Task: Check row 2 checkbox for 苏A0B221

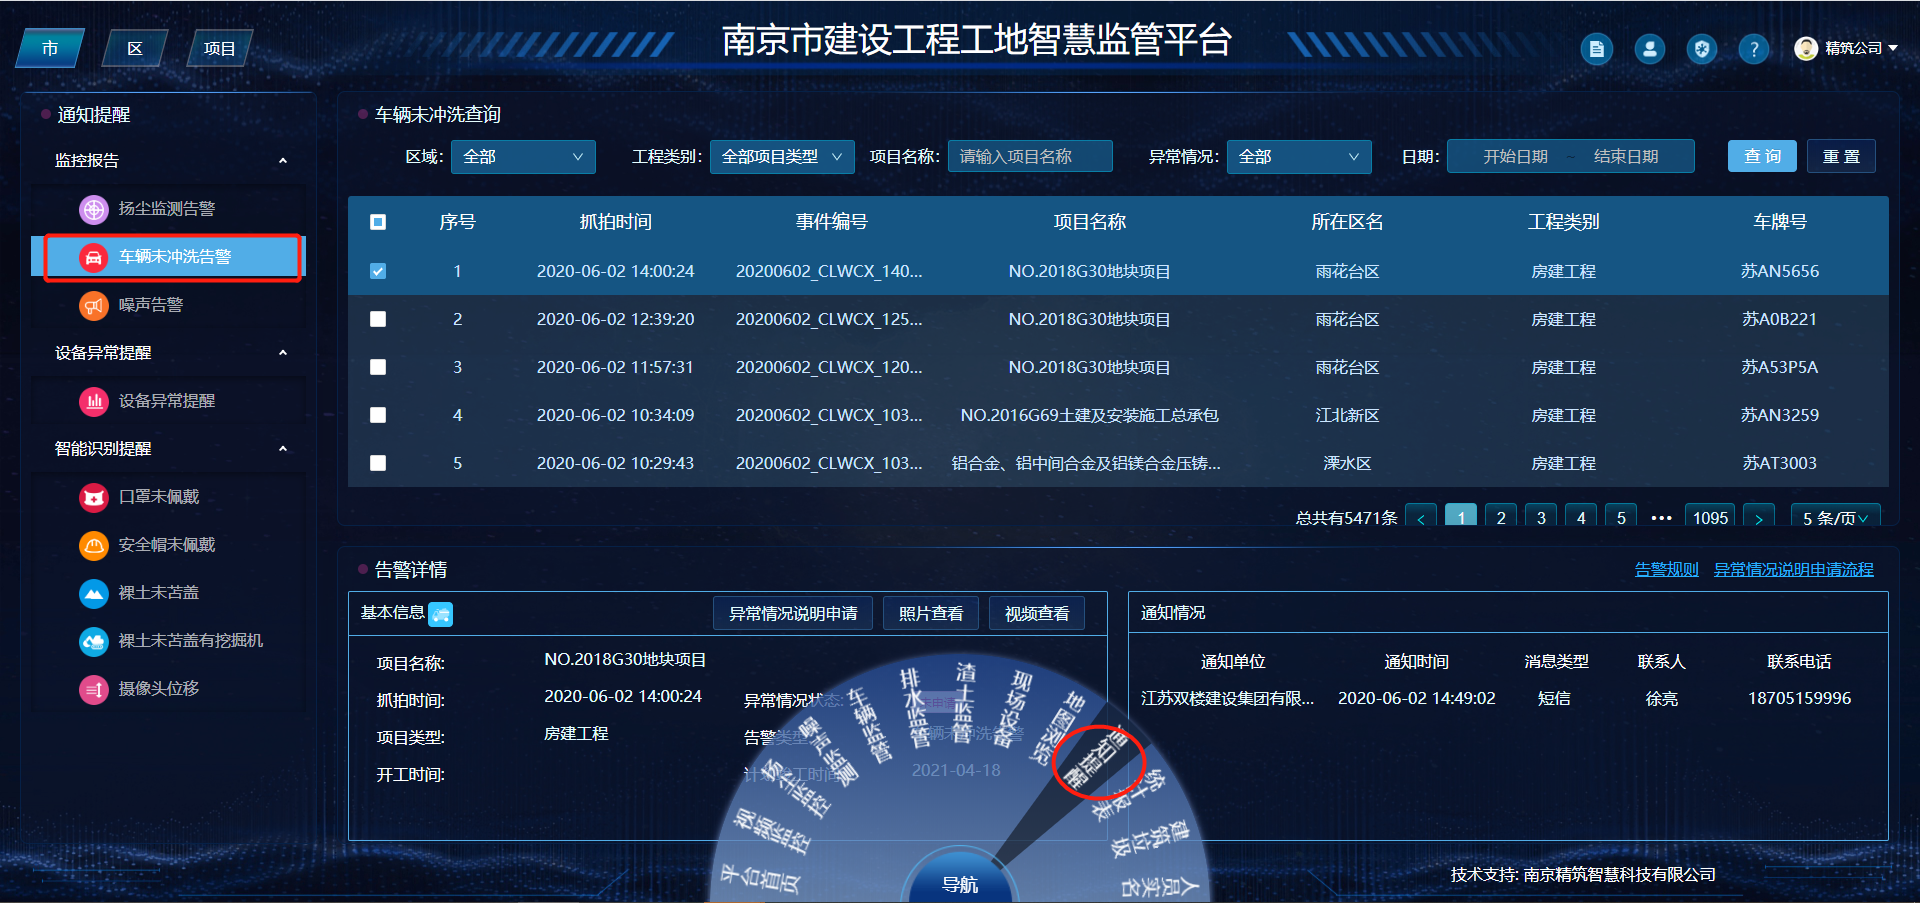Action: tap(378, 319)
